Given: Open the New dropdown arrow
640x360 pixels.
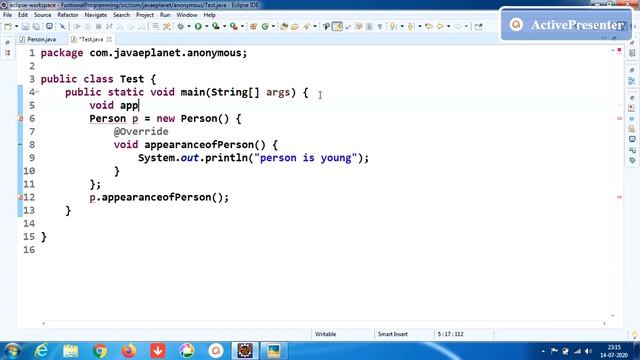Looking at the screenshot, I should pos(16,27).
